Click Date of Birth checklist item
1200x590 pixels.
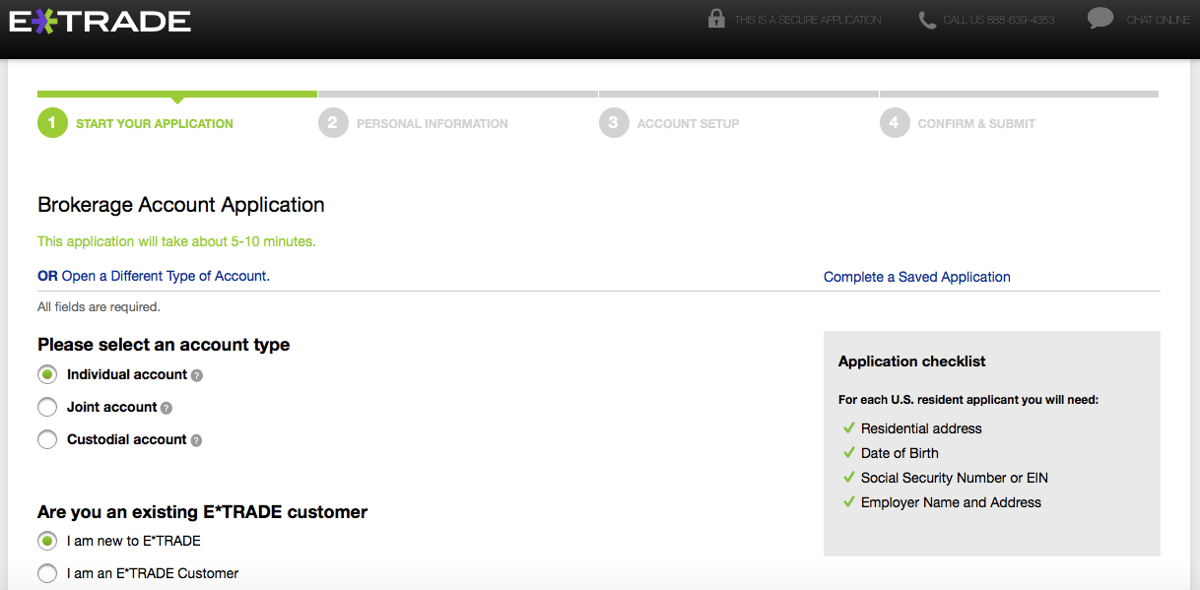(x=899, y=453)
